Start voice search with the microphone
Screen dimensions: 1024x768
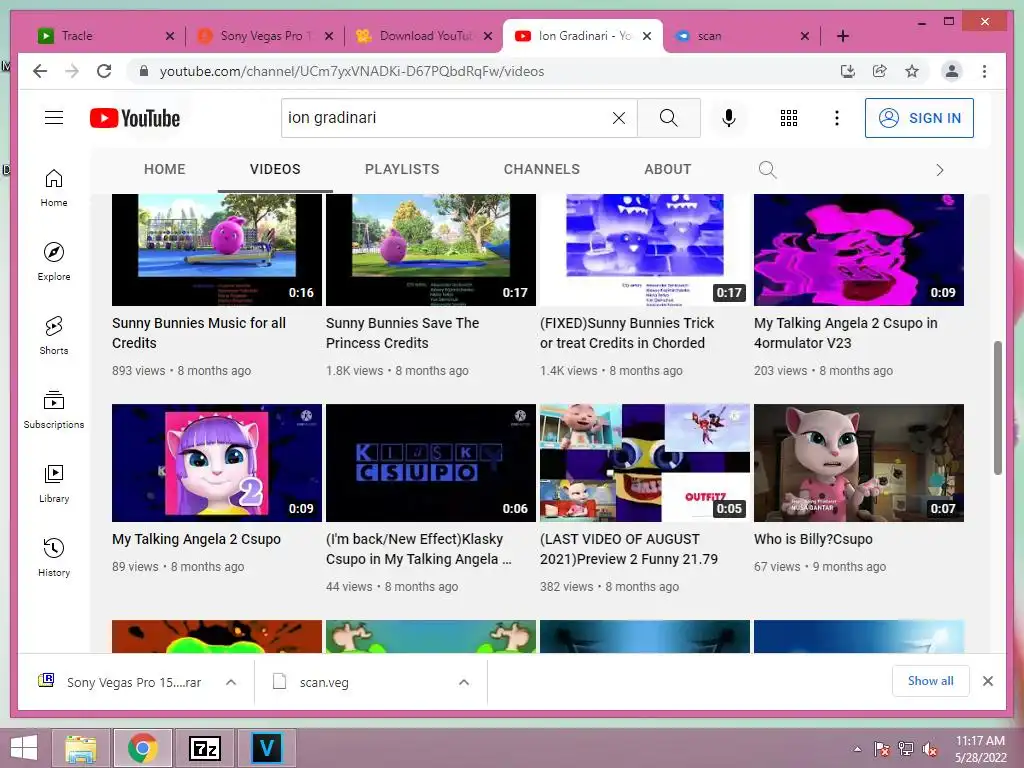729,118
